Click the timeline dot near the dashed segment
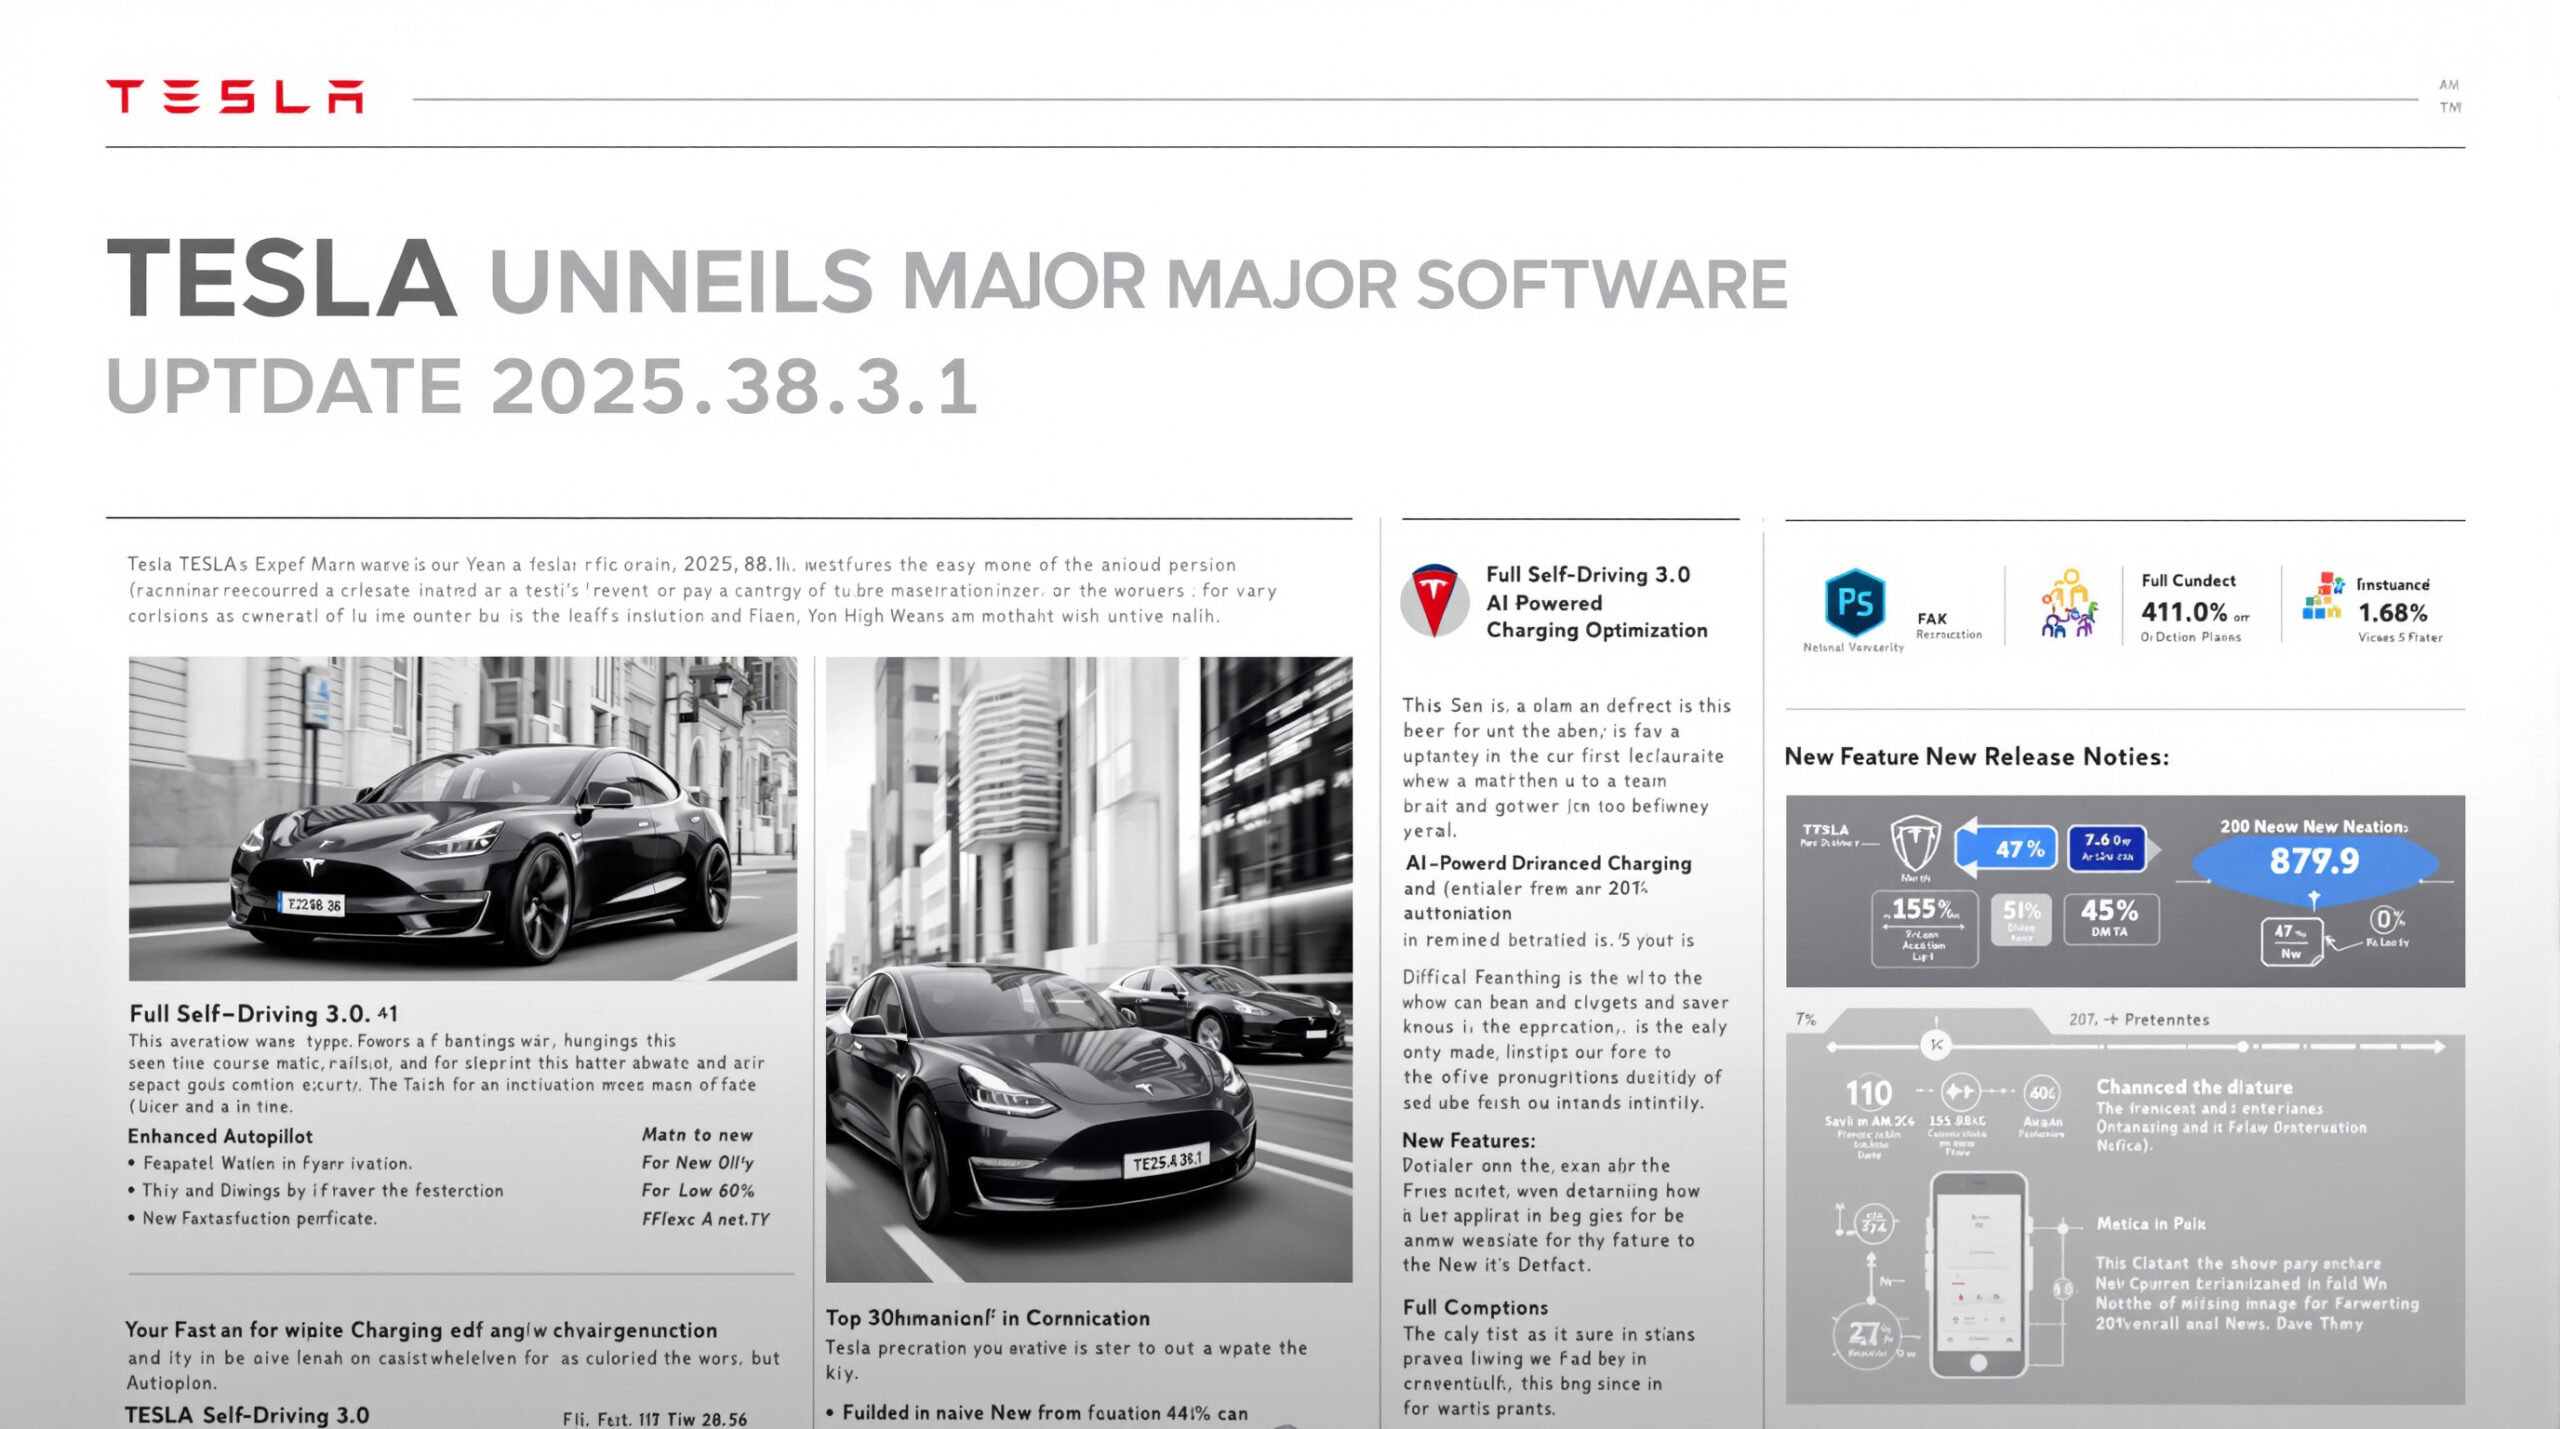The height and width of the screenshot is (1429, 2560). click(x=2243, y=1047)
